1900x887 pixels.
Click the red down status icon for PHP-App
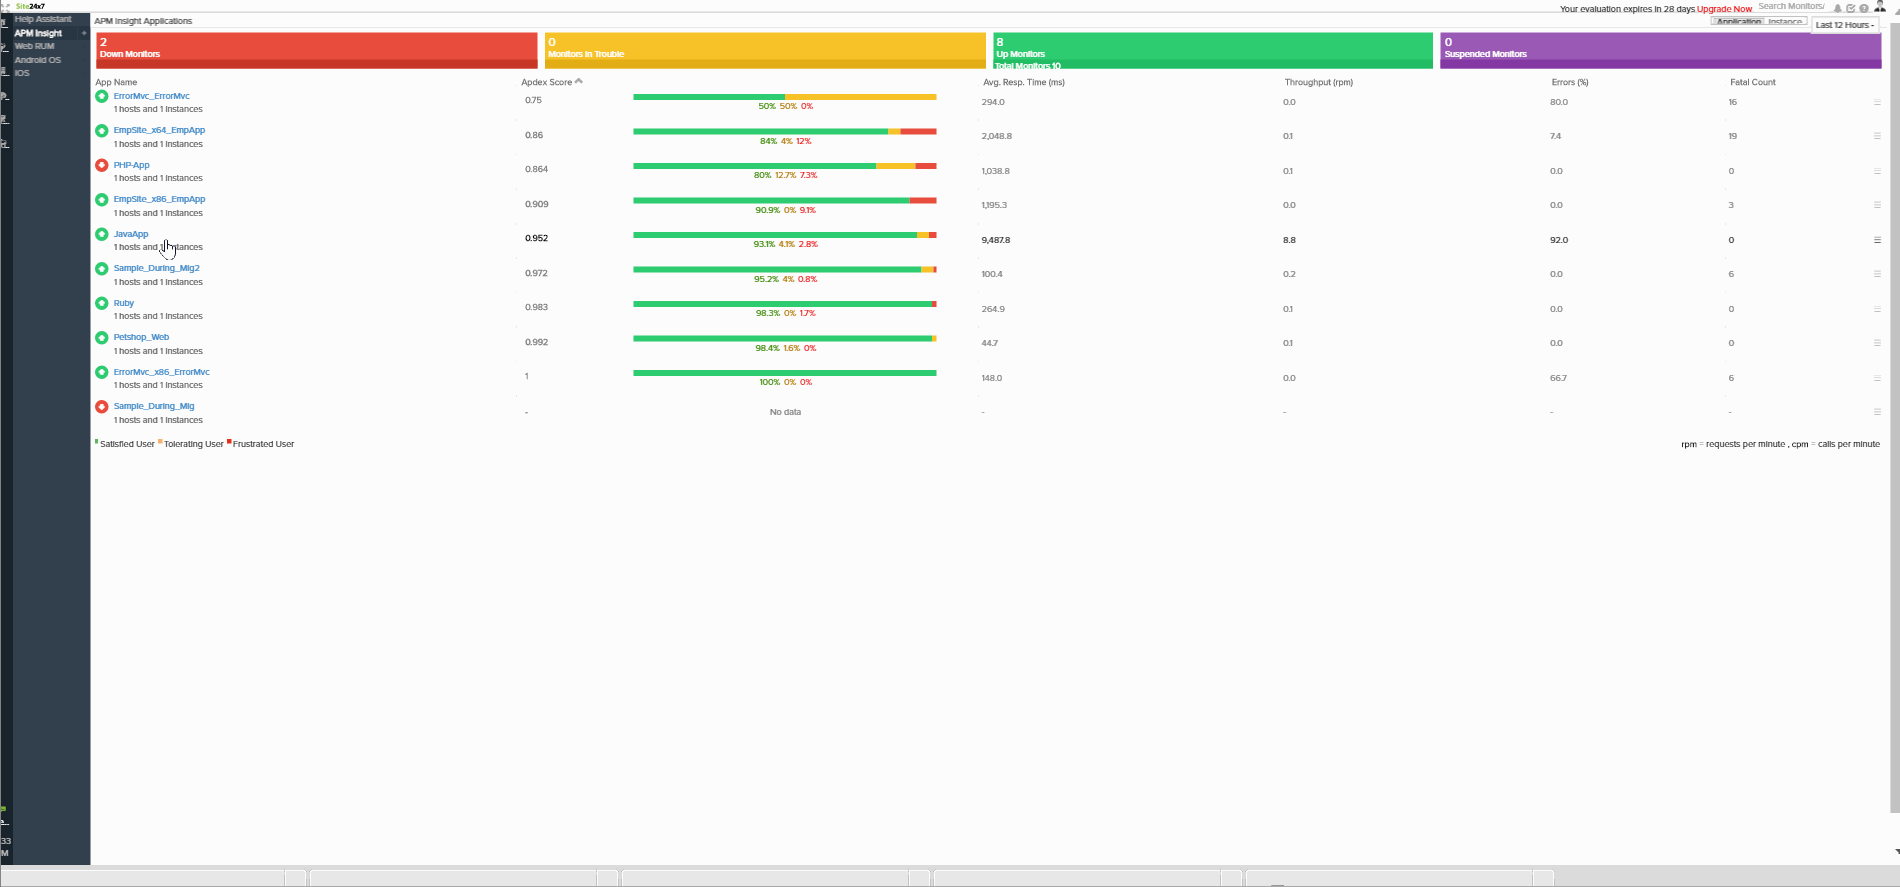coord(102,165)
